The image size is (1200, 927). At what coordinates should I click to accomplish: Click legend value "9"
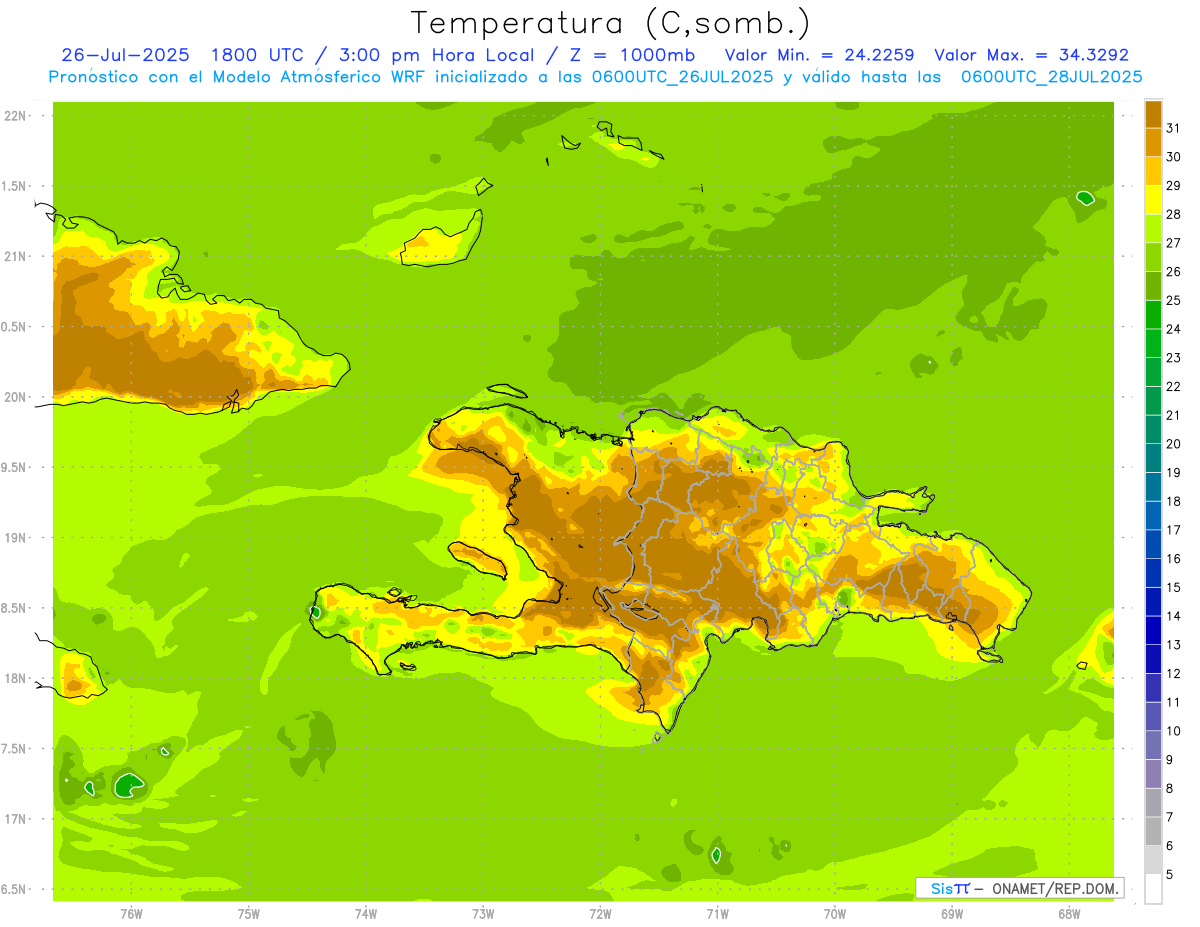click(1169, 760)
